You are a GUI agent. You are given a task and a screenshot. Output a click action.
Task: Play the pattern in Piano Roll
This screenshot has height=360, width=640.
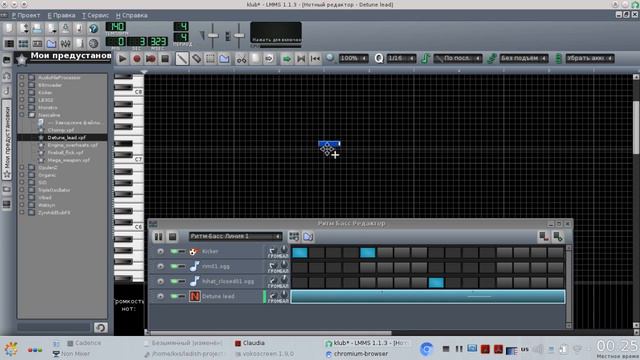point(122,59)
